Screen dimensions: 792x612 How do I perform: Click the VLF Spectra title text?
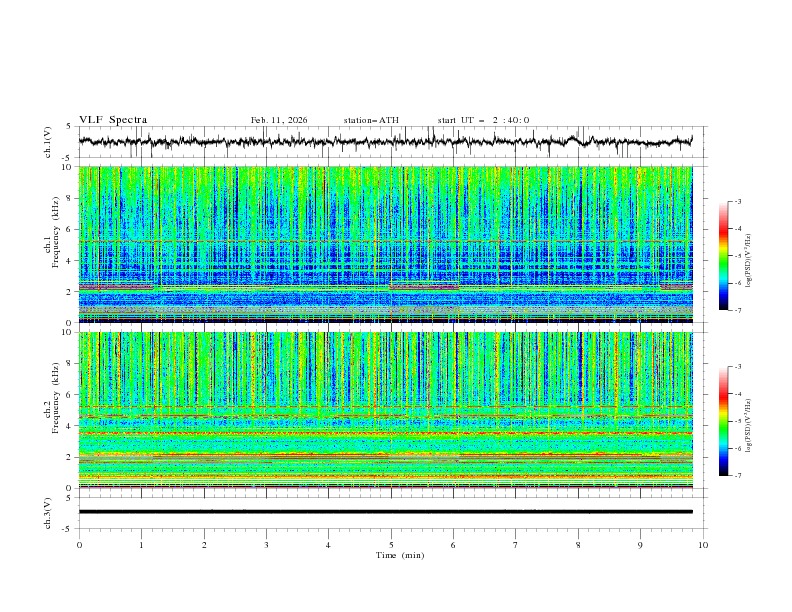click(x=113, y=120)
